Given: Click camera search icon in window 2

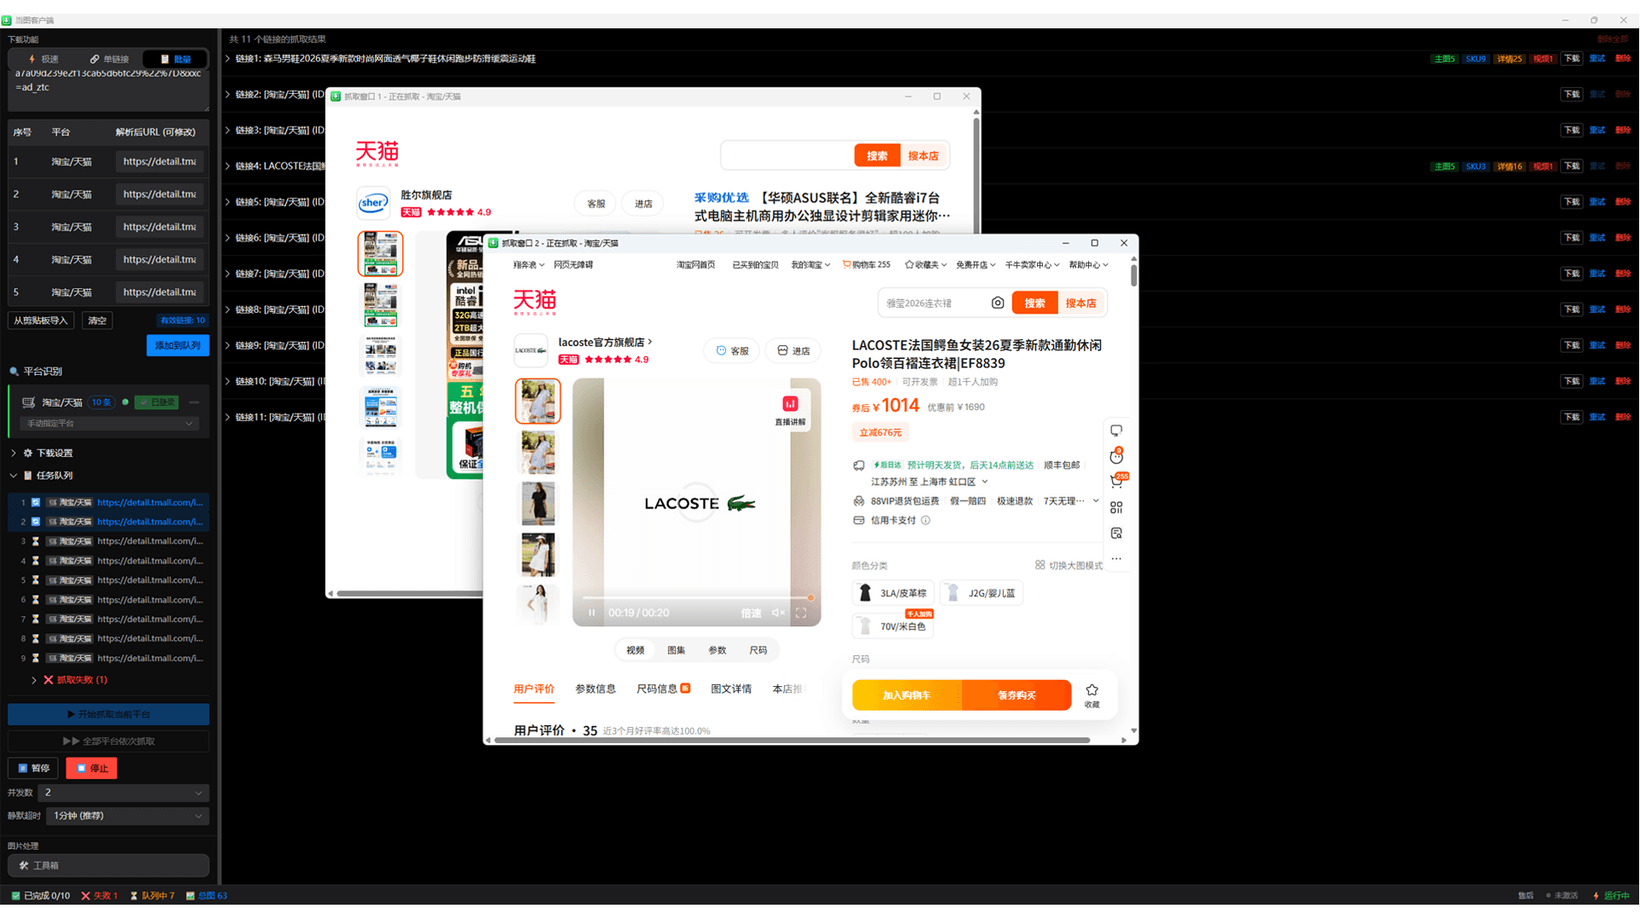Looking at the screenshot, I should (x=997, y=303).
